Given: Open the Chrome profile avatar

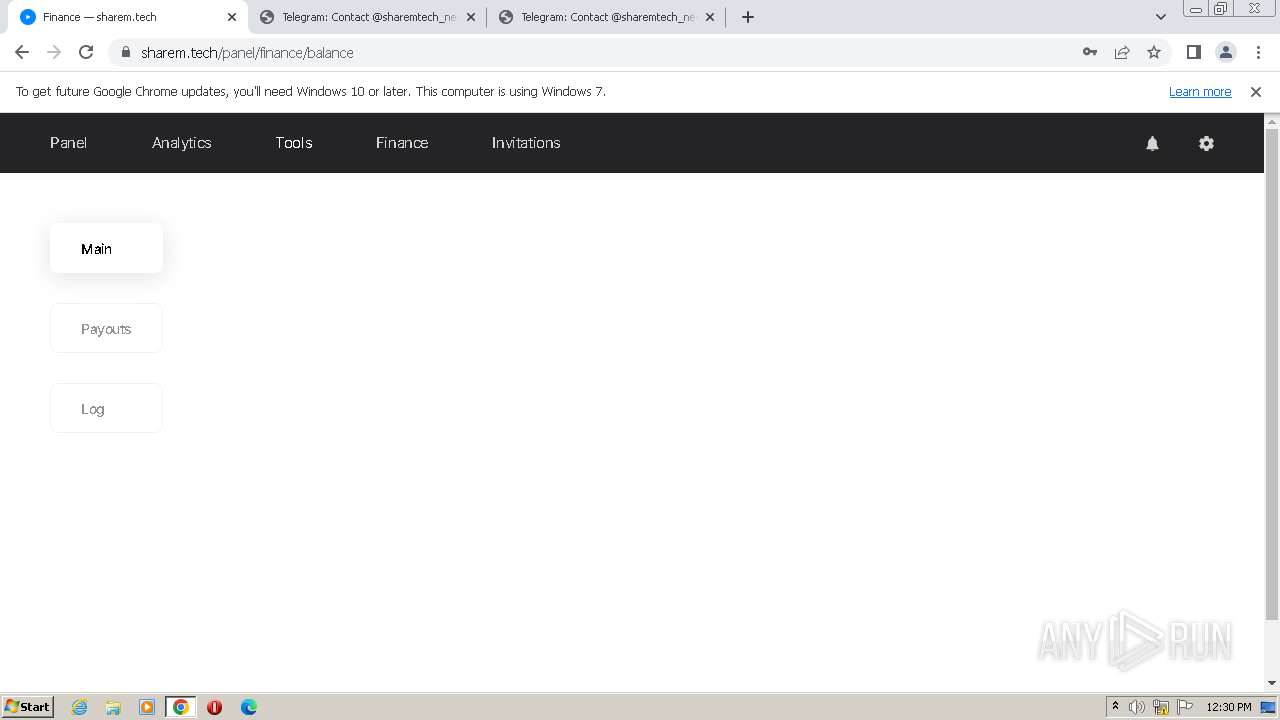Looking at the screenshot, I should click(x=1225, y=52).
